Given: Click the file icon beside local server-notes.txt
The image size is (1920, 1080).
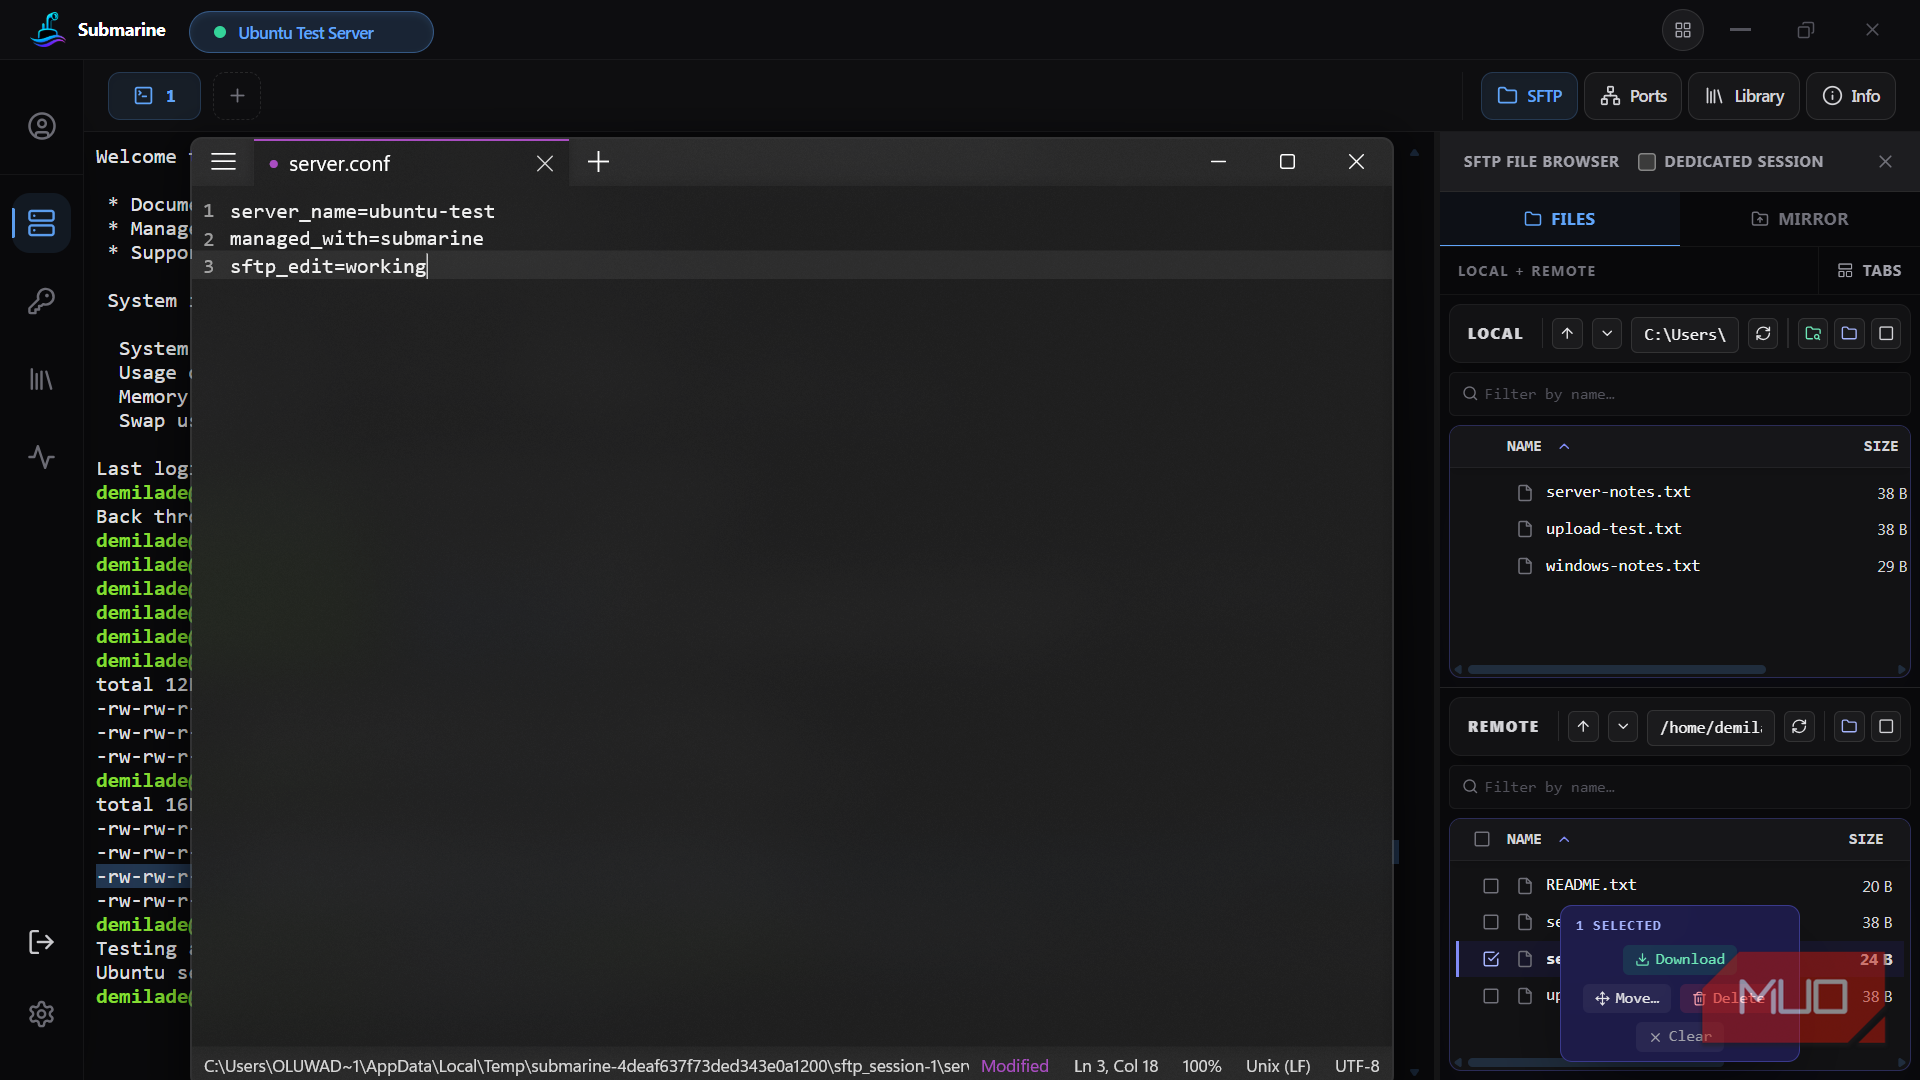Looking at the screenshot, I should tap(1525, 492).
